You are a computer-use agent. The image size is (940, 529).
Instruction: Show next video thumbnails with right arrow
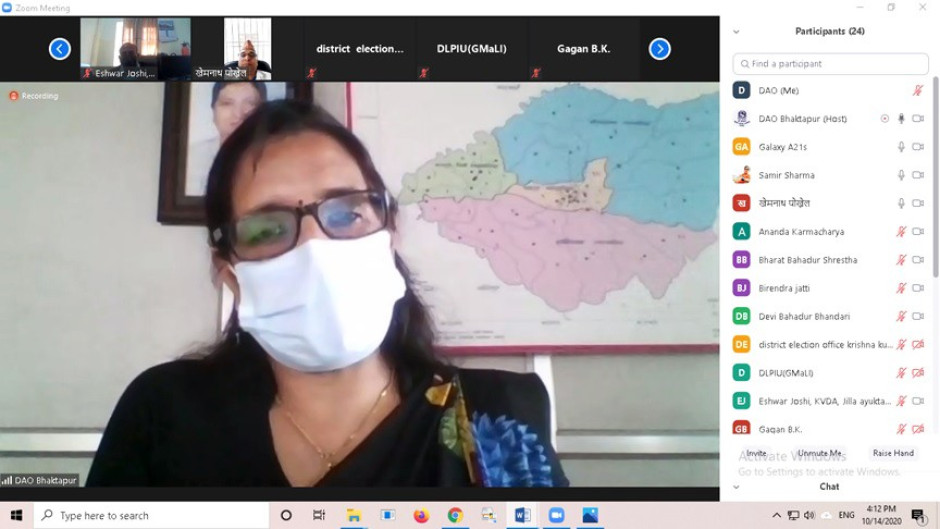tap(659, 49)
